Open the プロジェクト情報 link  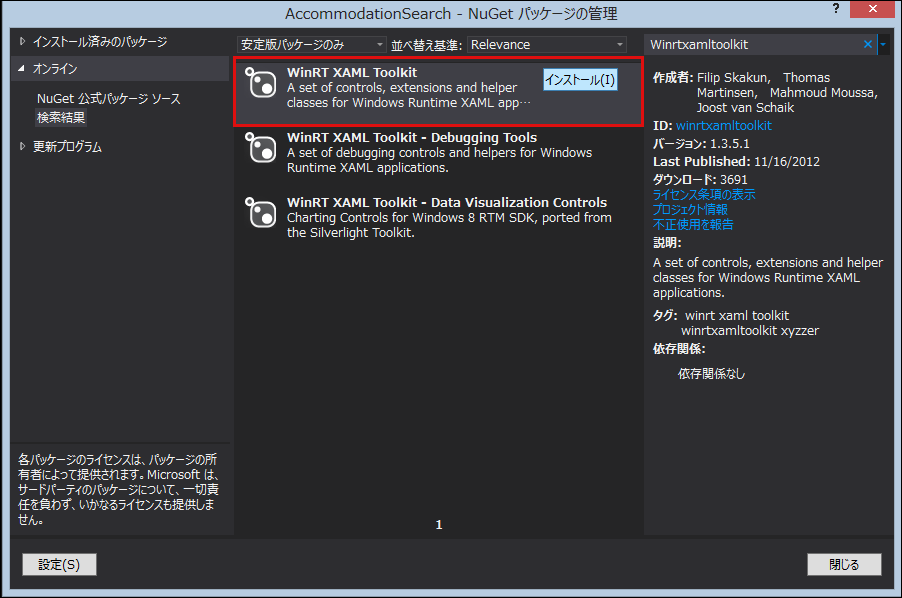[690, 209]
